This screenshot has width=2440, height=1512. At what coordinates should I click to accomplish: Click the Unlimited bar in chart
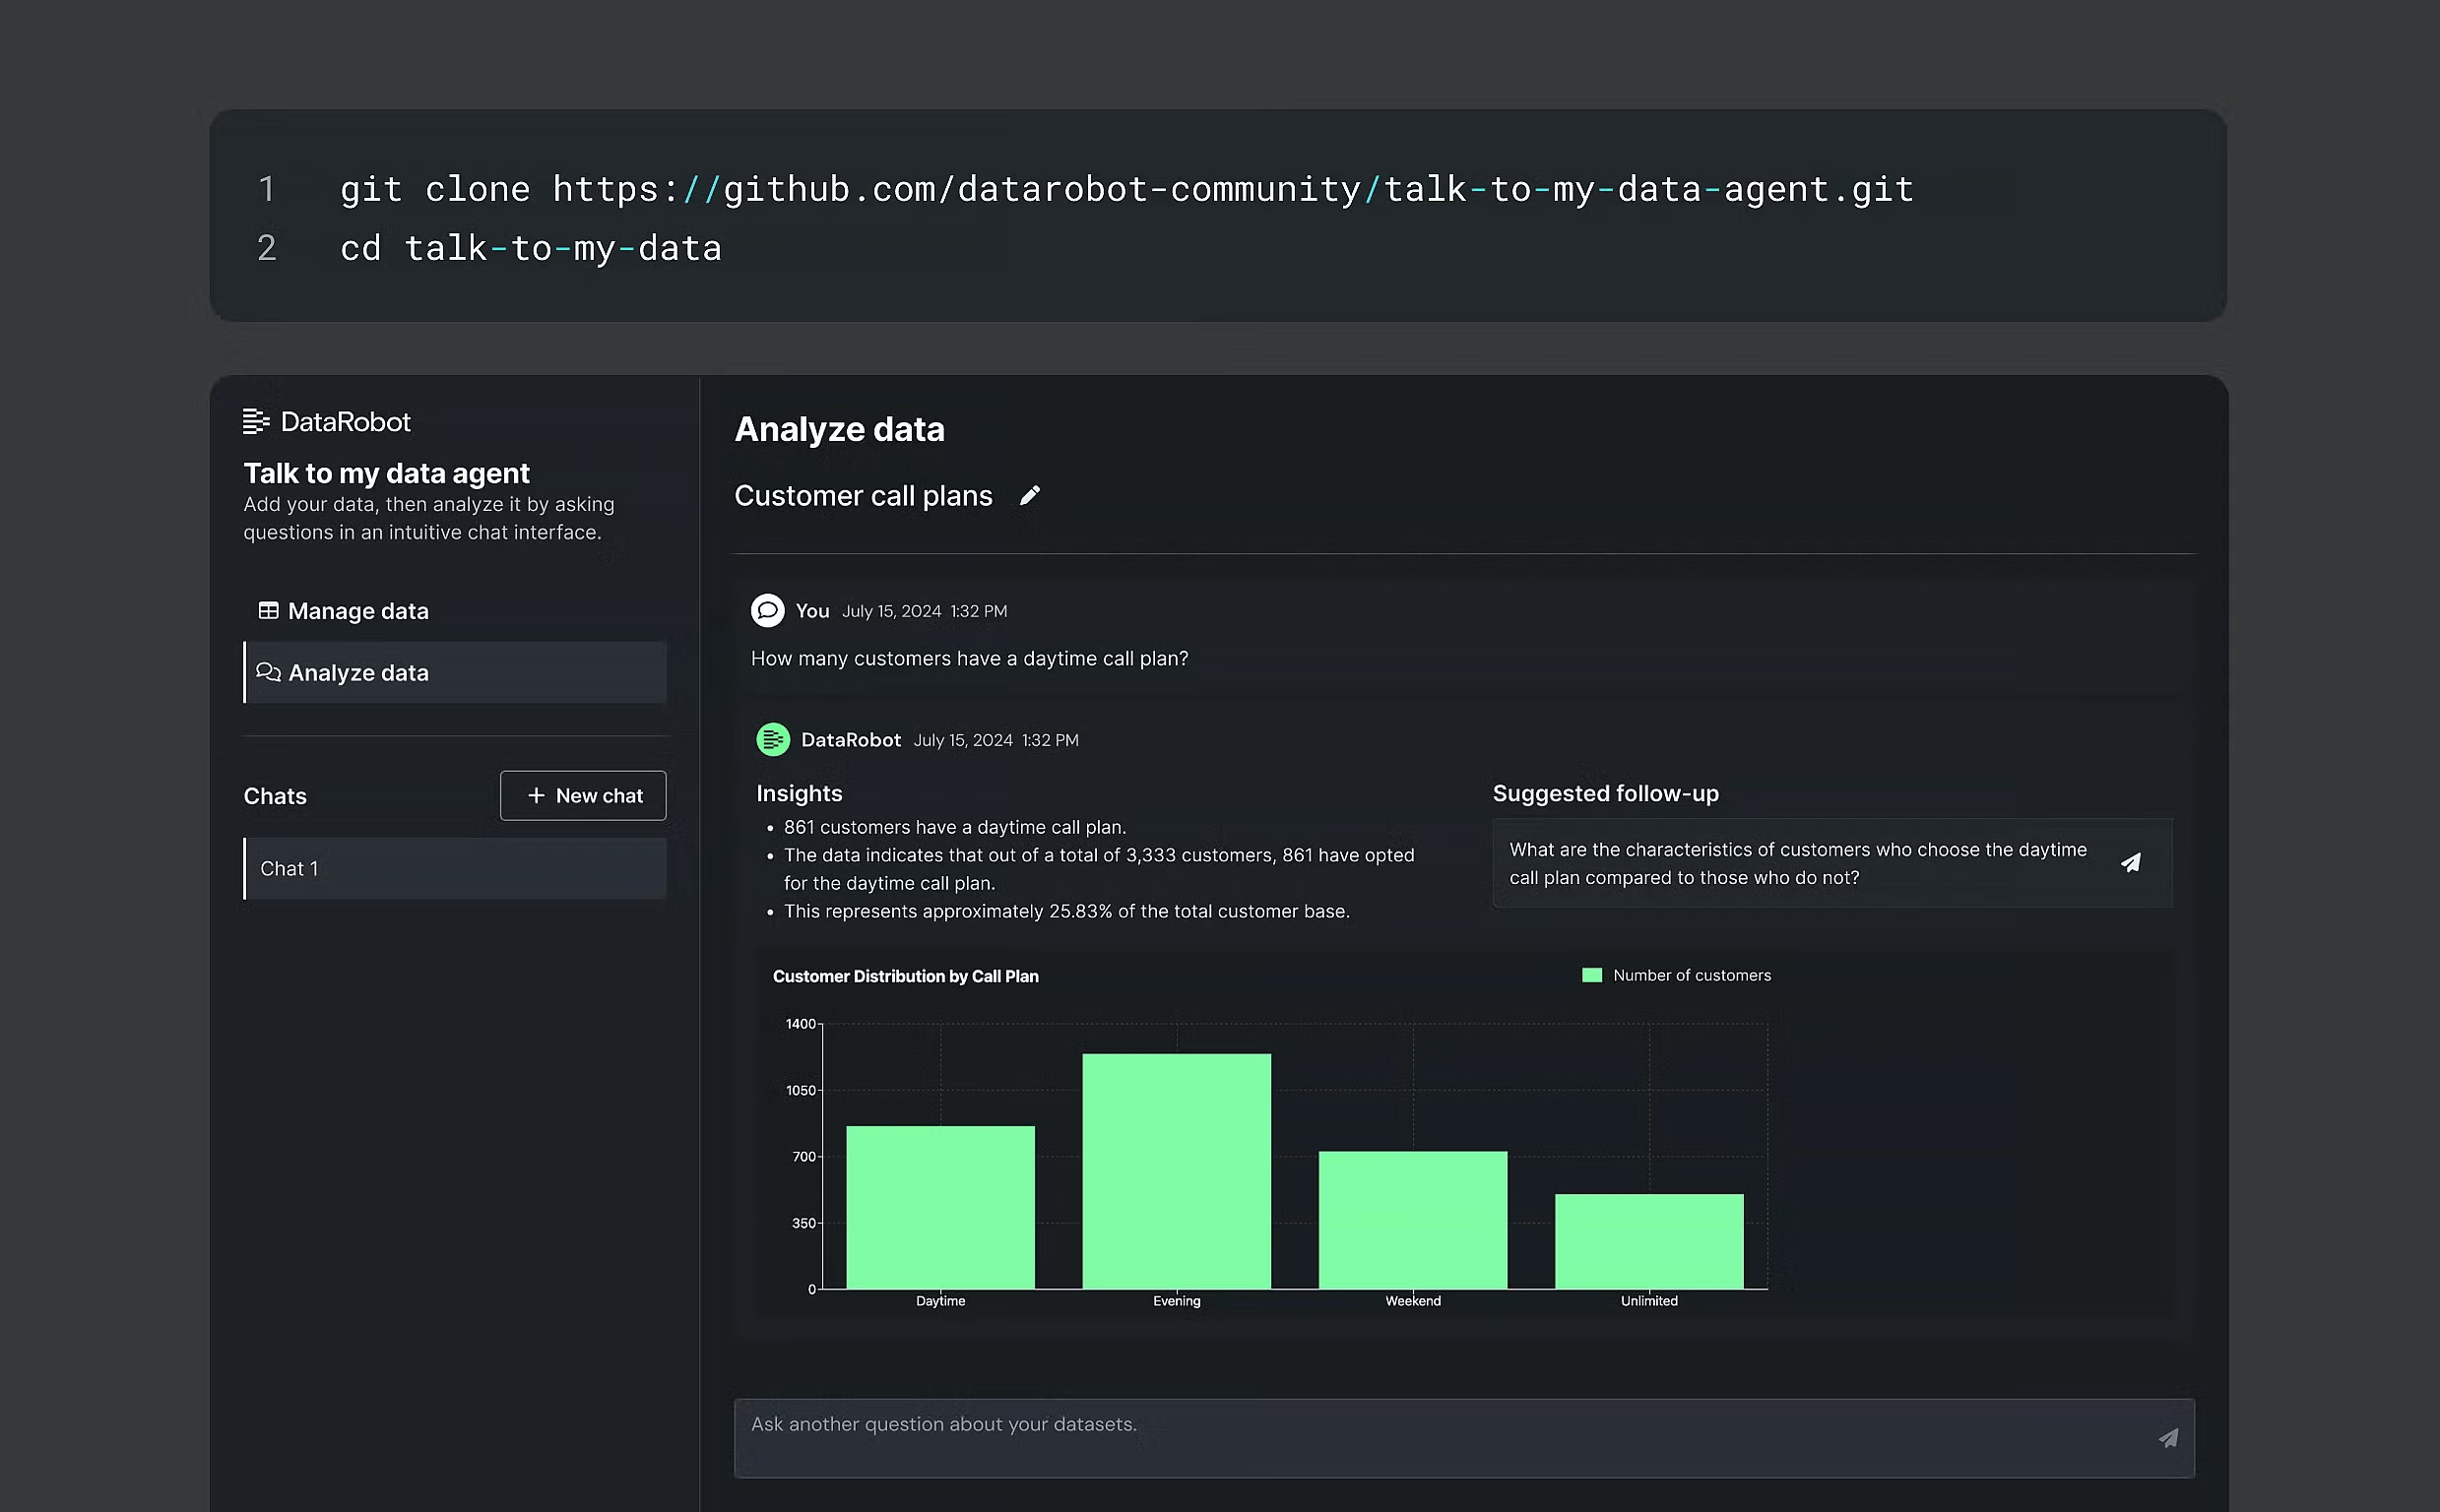[1648, 1240]
